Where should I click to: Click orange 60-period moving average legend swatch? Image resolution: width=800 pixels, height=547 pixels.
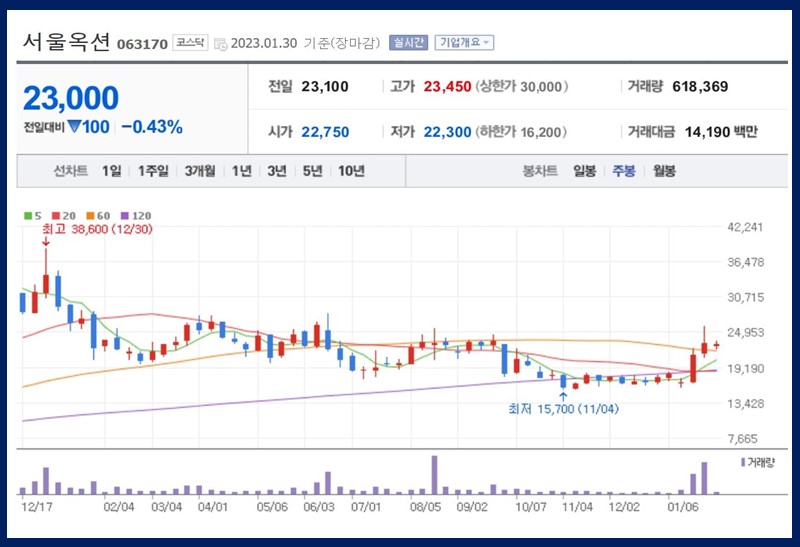90,216
